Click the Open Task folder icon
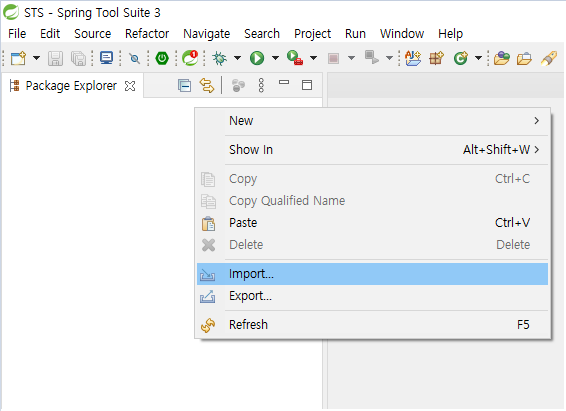Image resolution: width=566 pixels, height=411 pixels. [x=524, y=58]
